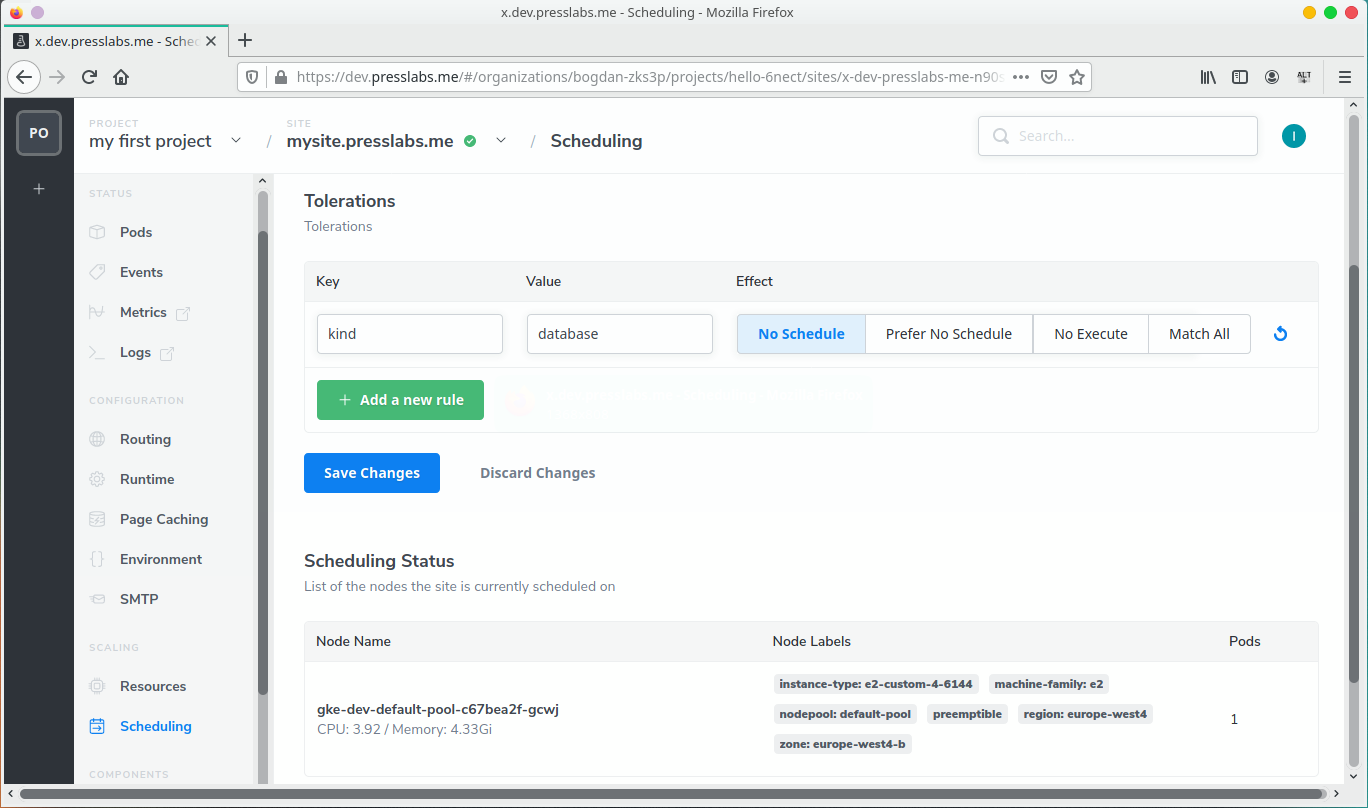Image resolution: width=1368 pixels, height=808 pixels.
Task: Save page to Pocket
Action: click(x=1049, y=77)
